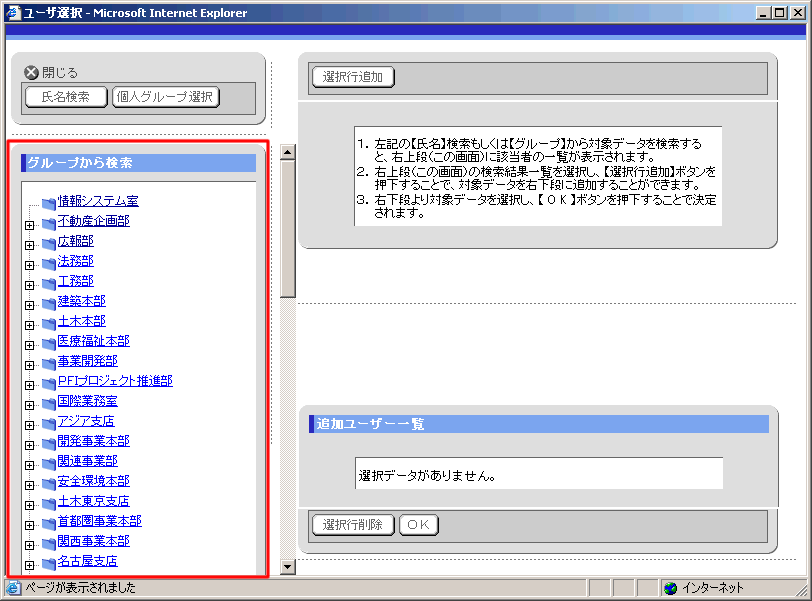Viewport: 812px width, 601px height.
Task: Click the 閉じる close icon
Action: [x=32, y=72]
